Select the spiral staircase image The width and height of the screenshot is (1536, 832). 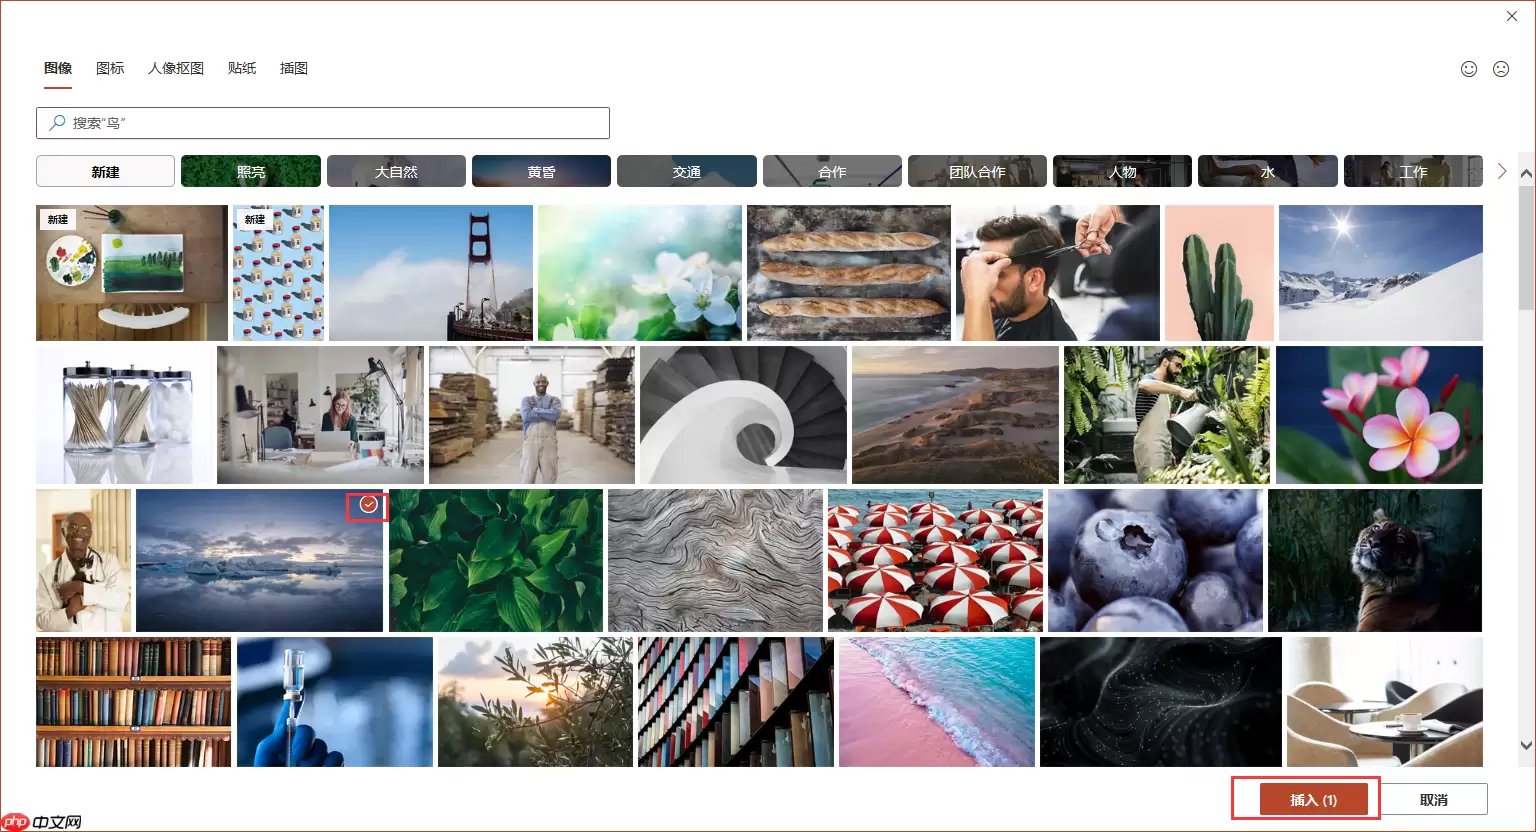pyautogui.click(x=743, y=415)
